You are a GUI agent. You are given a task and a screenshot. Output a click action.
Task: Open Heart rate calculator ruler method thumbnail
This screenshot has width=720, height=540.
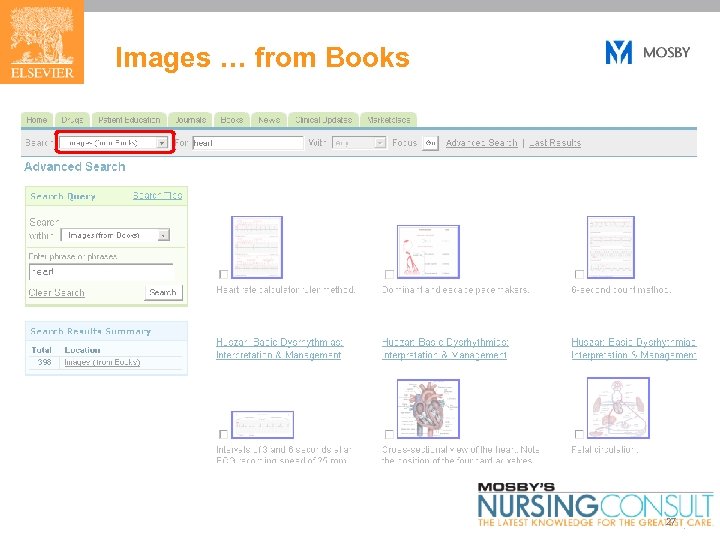click(257, 247)
